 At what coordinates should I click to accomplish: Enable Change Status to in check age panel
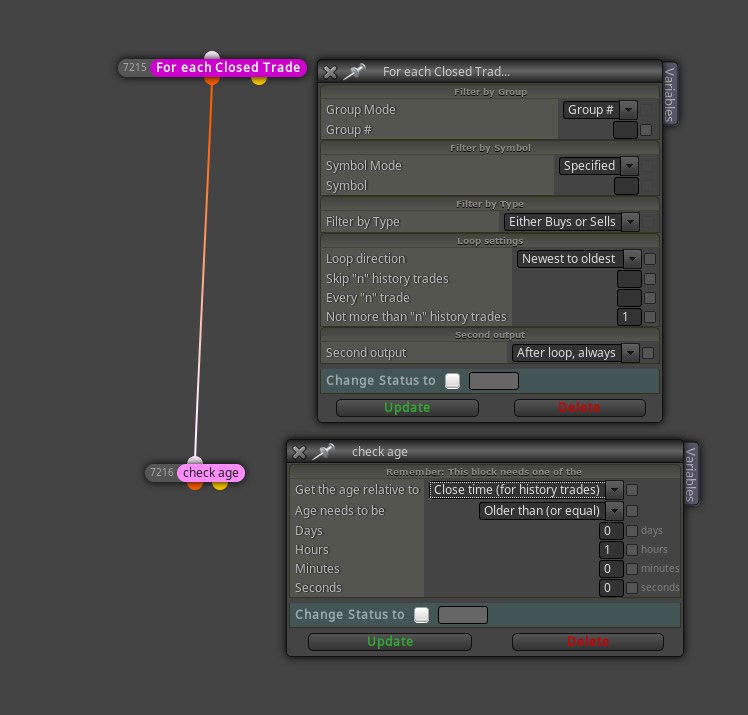point(421,615)
